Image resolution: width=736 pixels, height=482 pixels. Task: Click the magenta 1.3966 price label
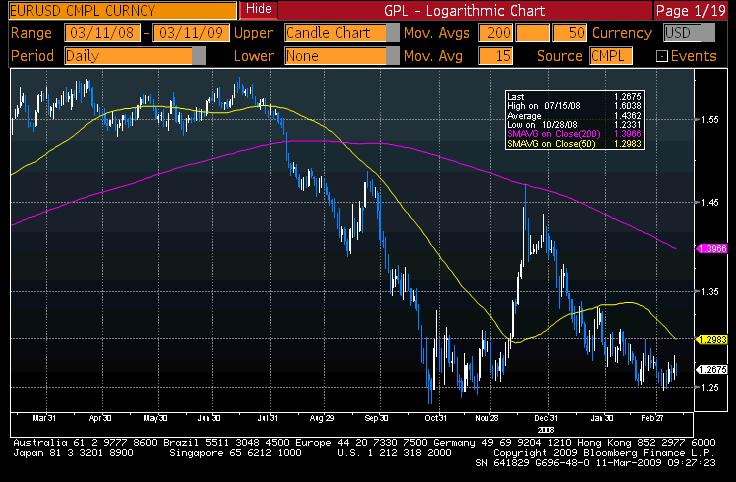pyautogui.click(x=713, y=248)
